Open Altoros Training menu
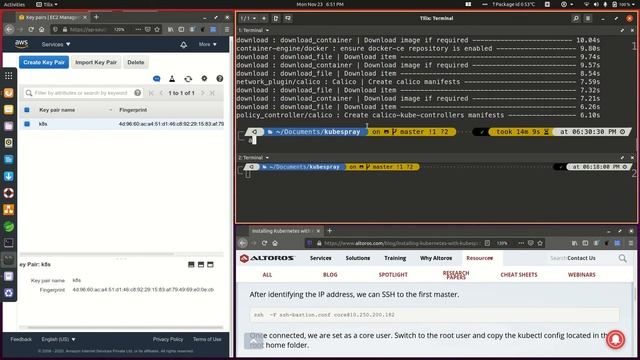 [x=395, y=258]
